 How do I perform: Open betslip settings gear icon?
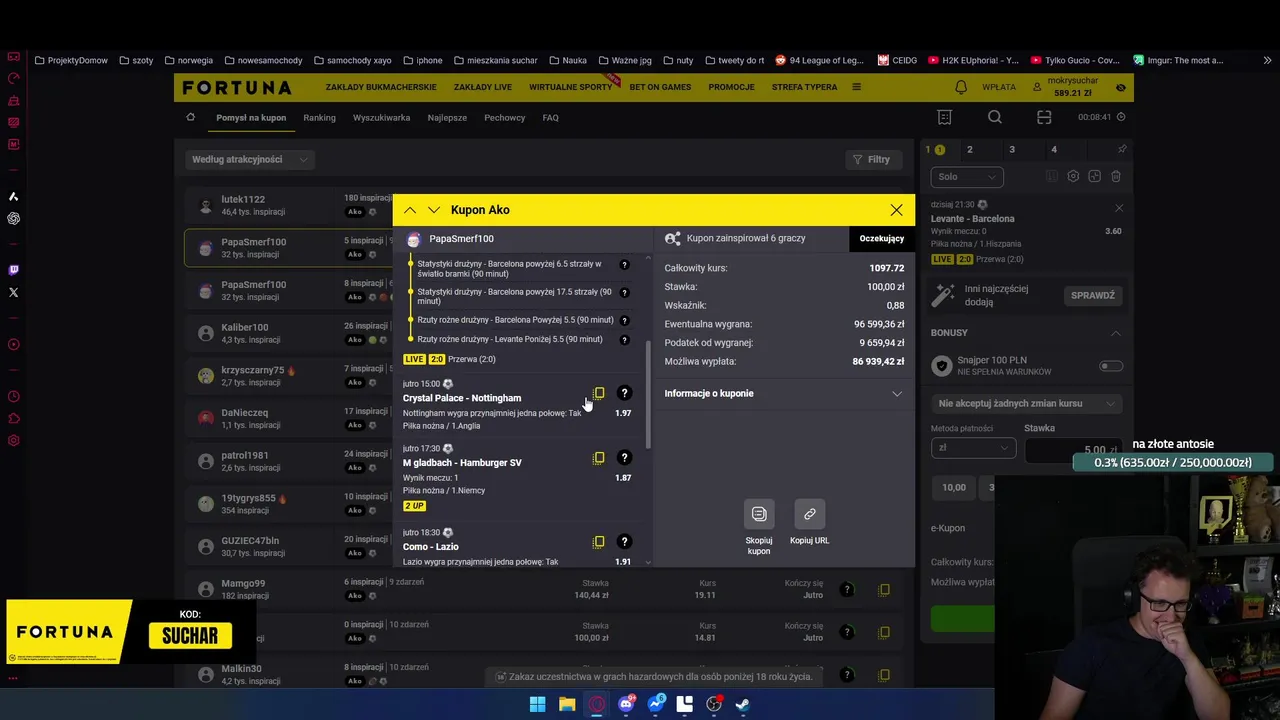coord(1073,176)
